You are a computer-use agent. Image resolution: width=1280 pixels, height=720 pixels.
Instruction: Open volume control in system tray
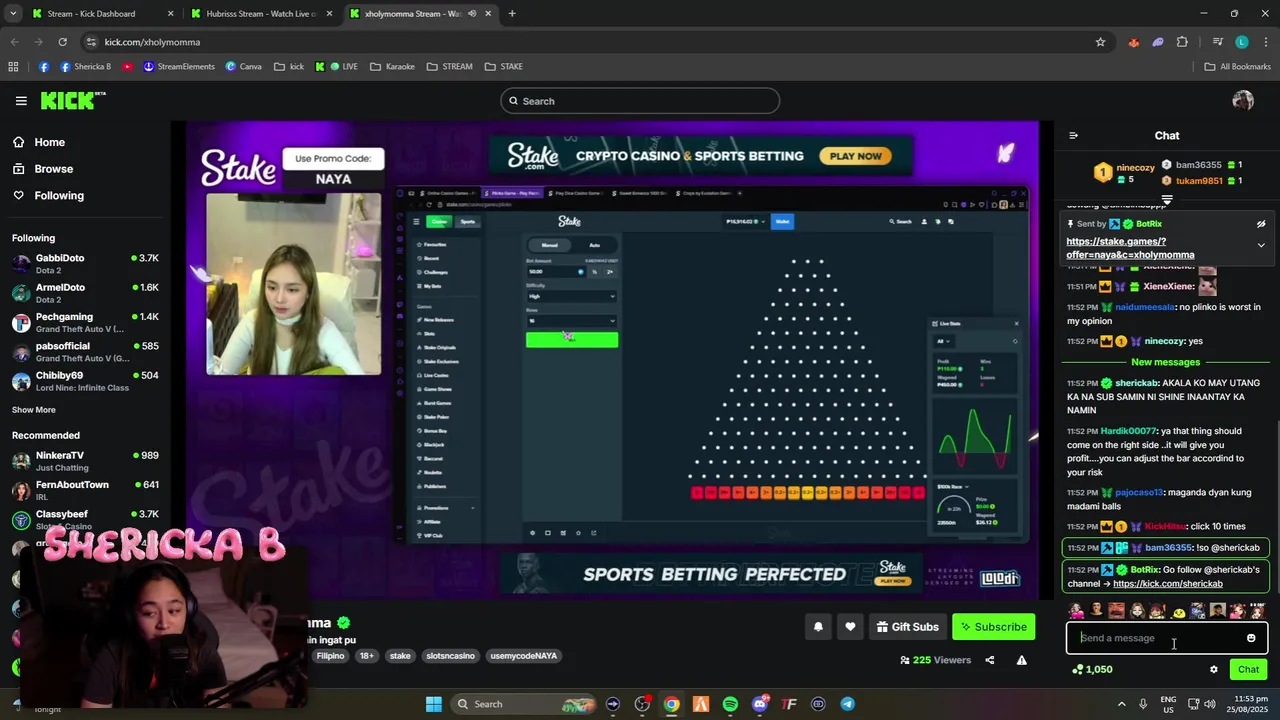1209,704
